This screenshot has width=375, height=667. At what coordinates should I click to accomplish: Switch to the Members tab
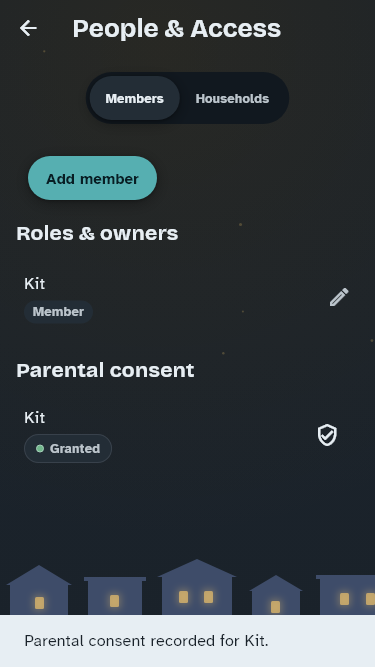[134, 98]
